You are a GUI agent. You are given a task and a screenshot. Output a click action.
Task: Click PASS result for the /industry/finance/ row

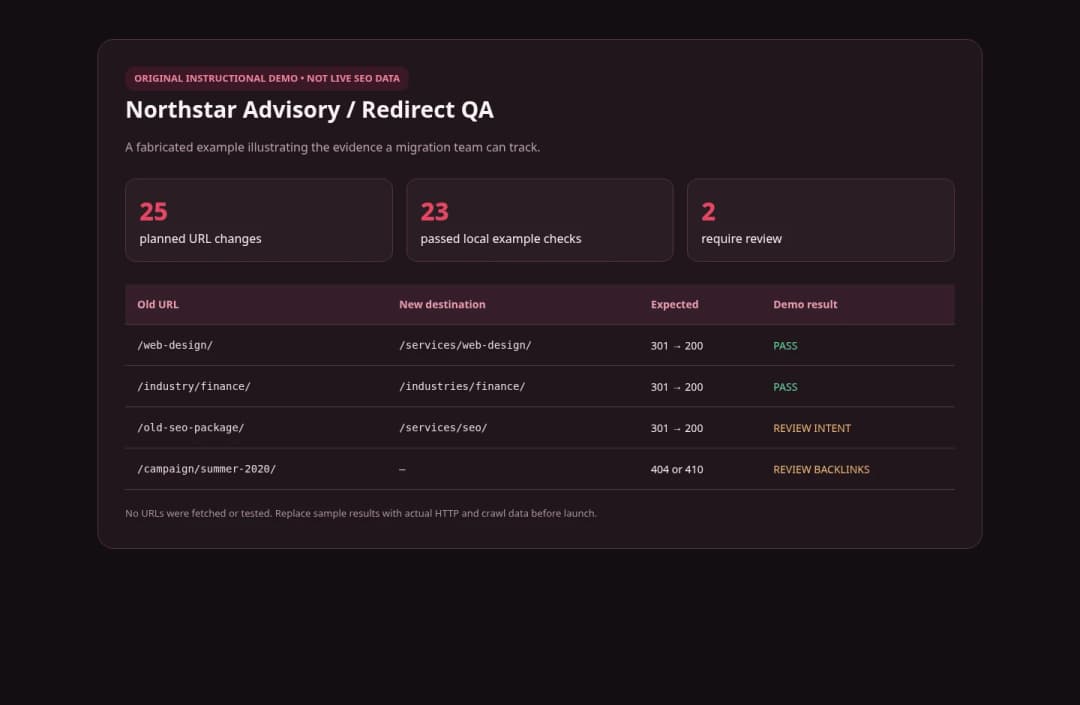(785, 387)
